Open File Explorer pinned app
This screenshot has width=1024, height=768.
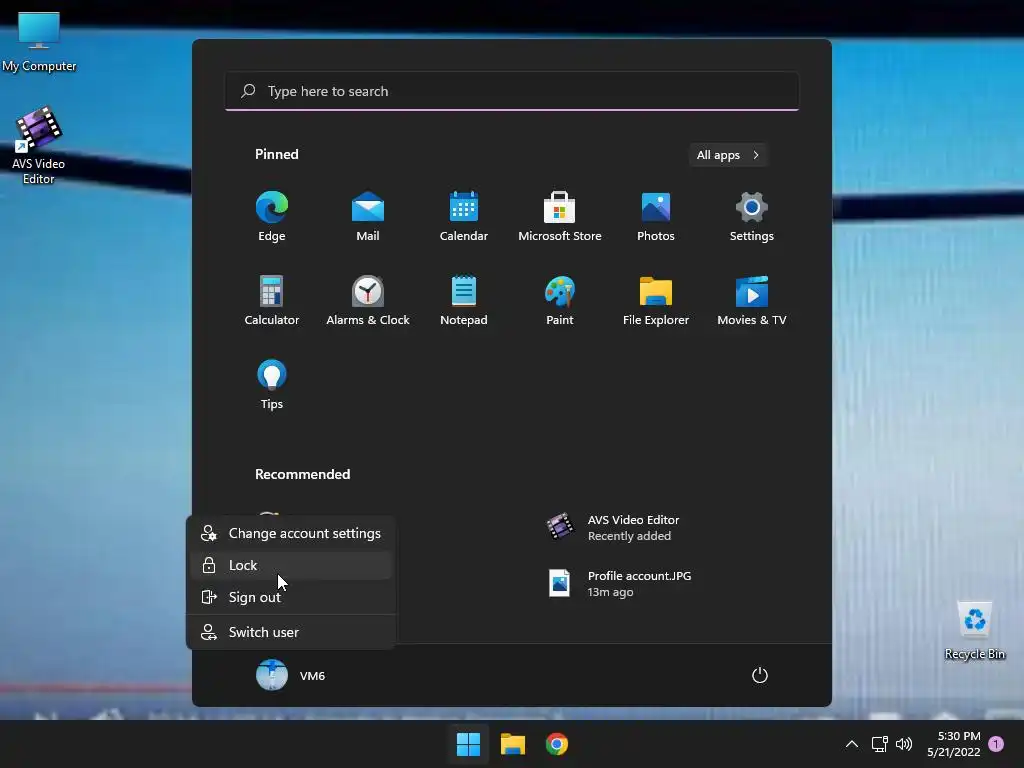656,300
